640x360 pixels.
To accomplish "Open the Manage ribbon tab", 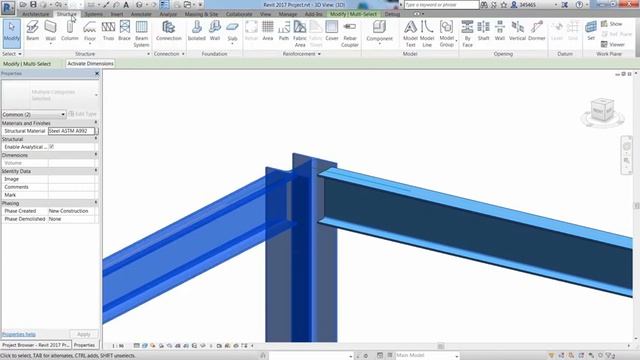I will tap(287, 14).
